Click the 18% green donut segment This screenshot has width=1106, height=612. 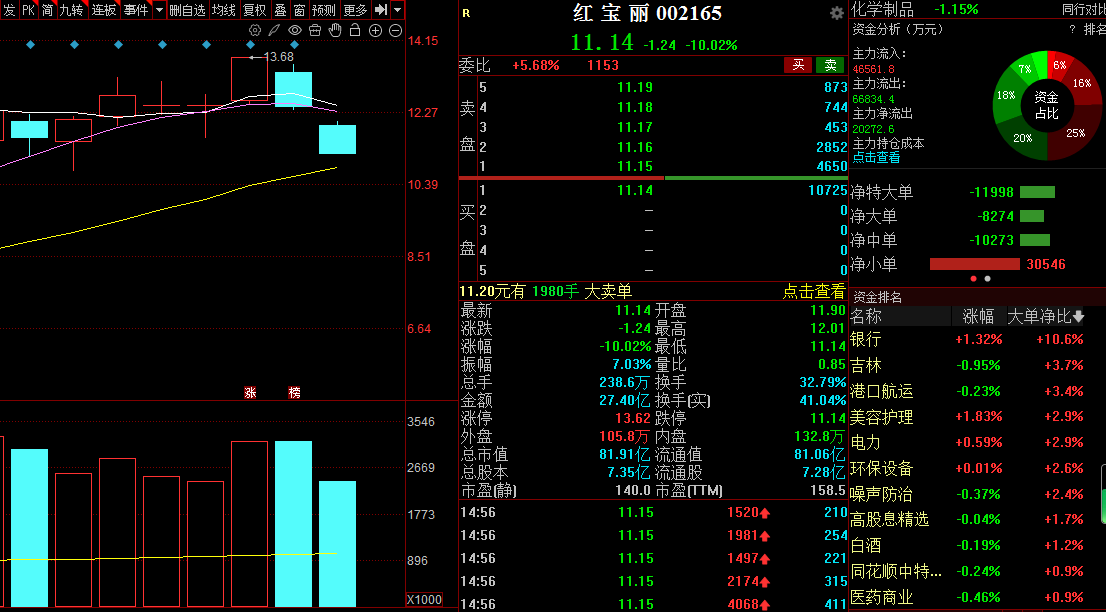pos(1005,97)
